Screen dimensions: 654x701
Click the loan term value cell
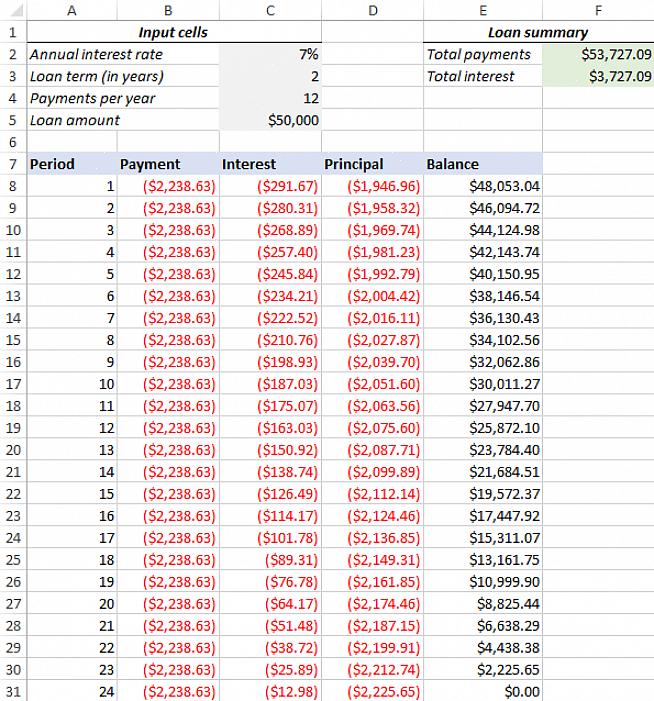pos(270,76)
